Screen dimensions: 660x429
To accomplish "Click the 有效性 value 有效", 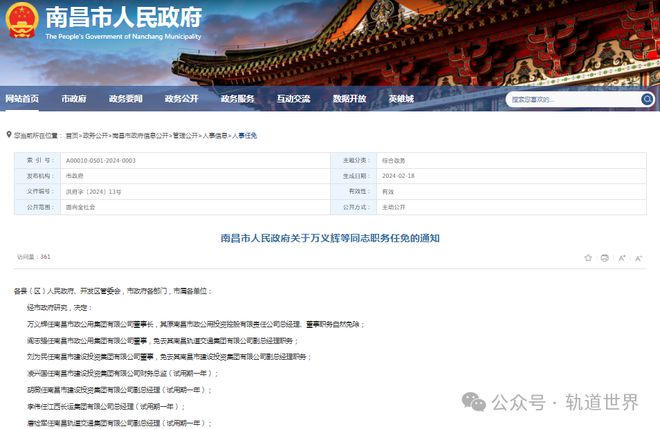I will (388, 192).
